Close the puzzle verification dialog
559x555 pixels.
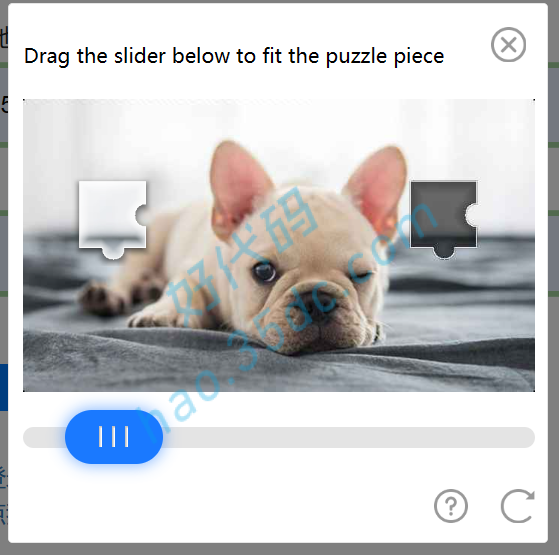coord(508,45)
